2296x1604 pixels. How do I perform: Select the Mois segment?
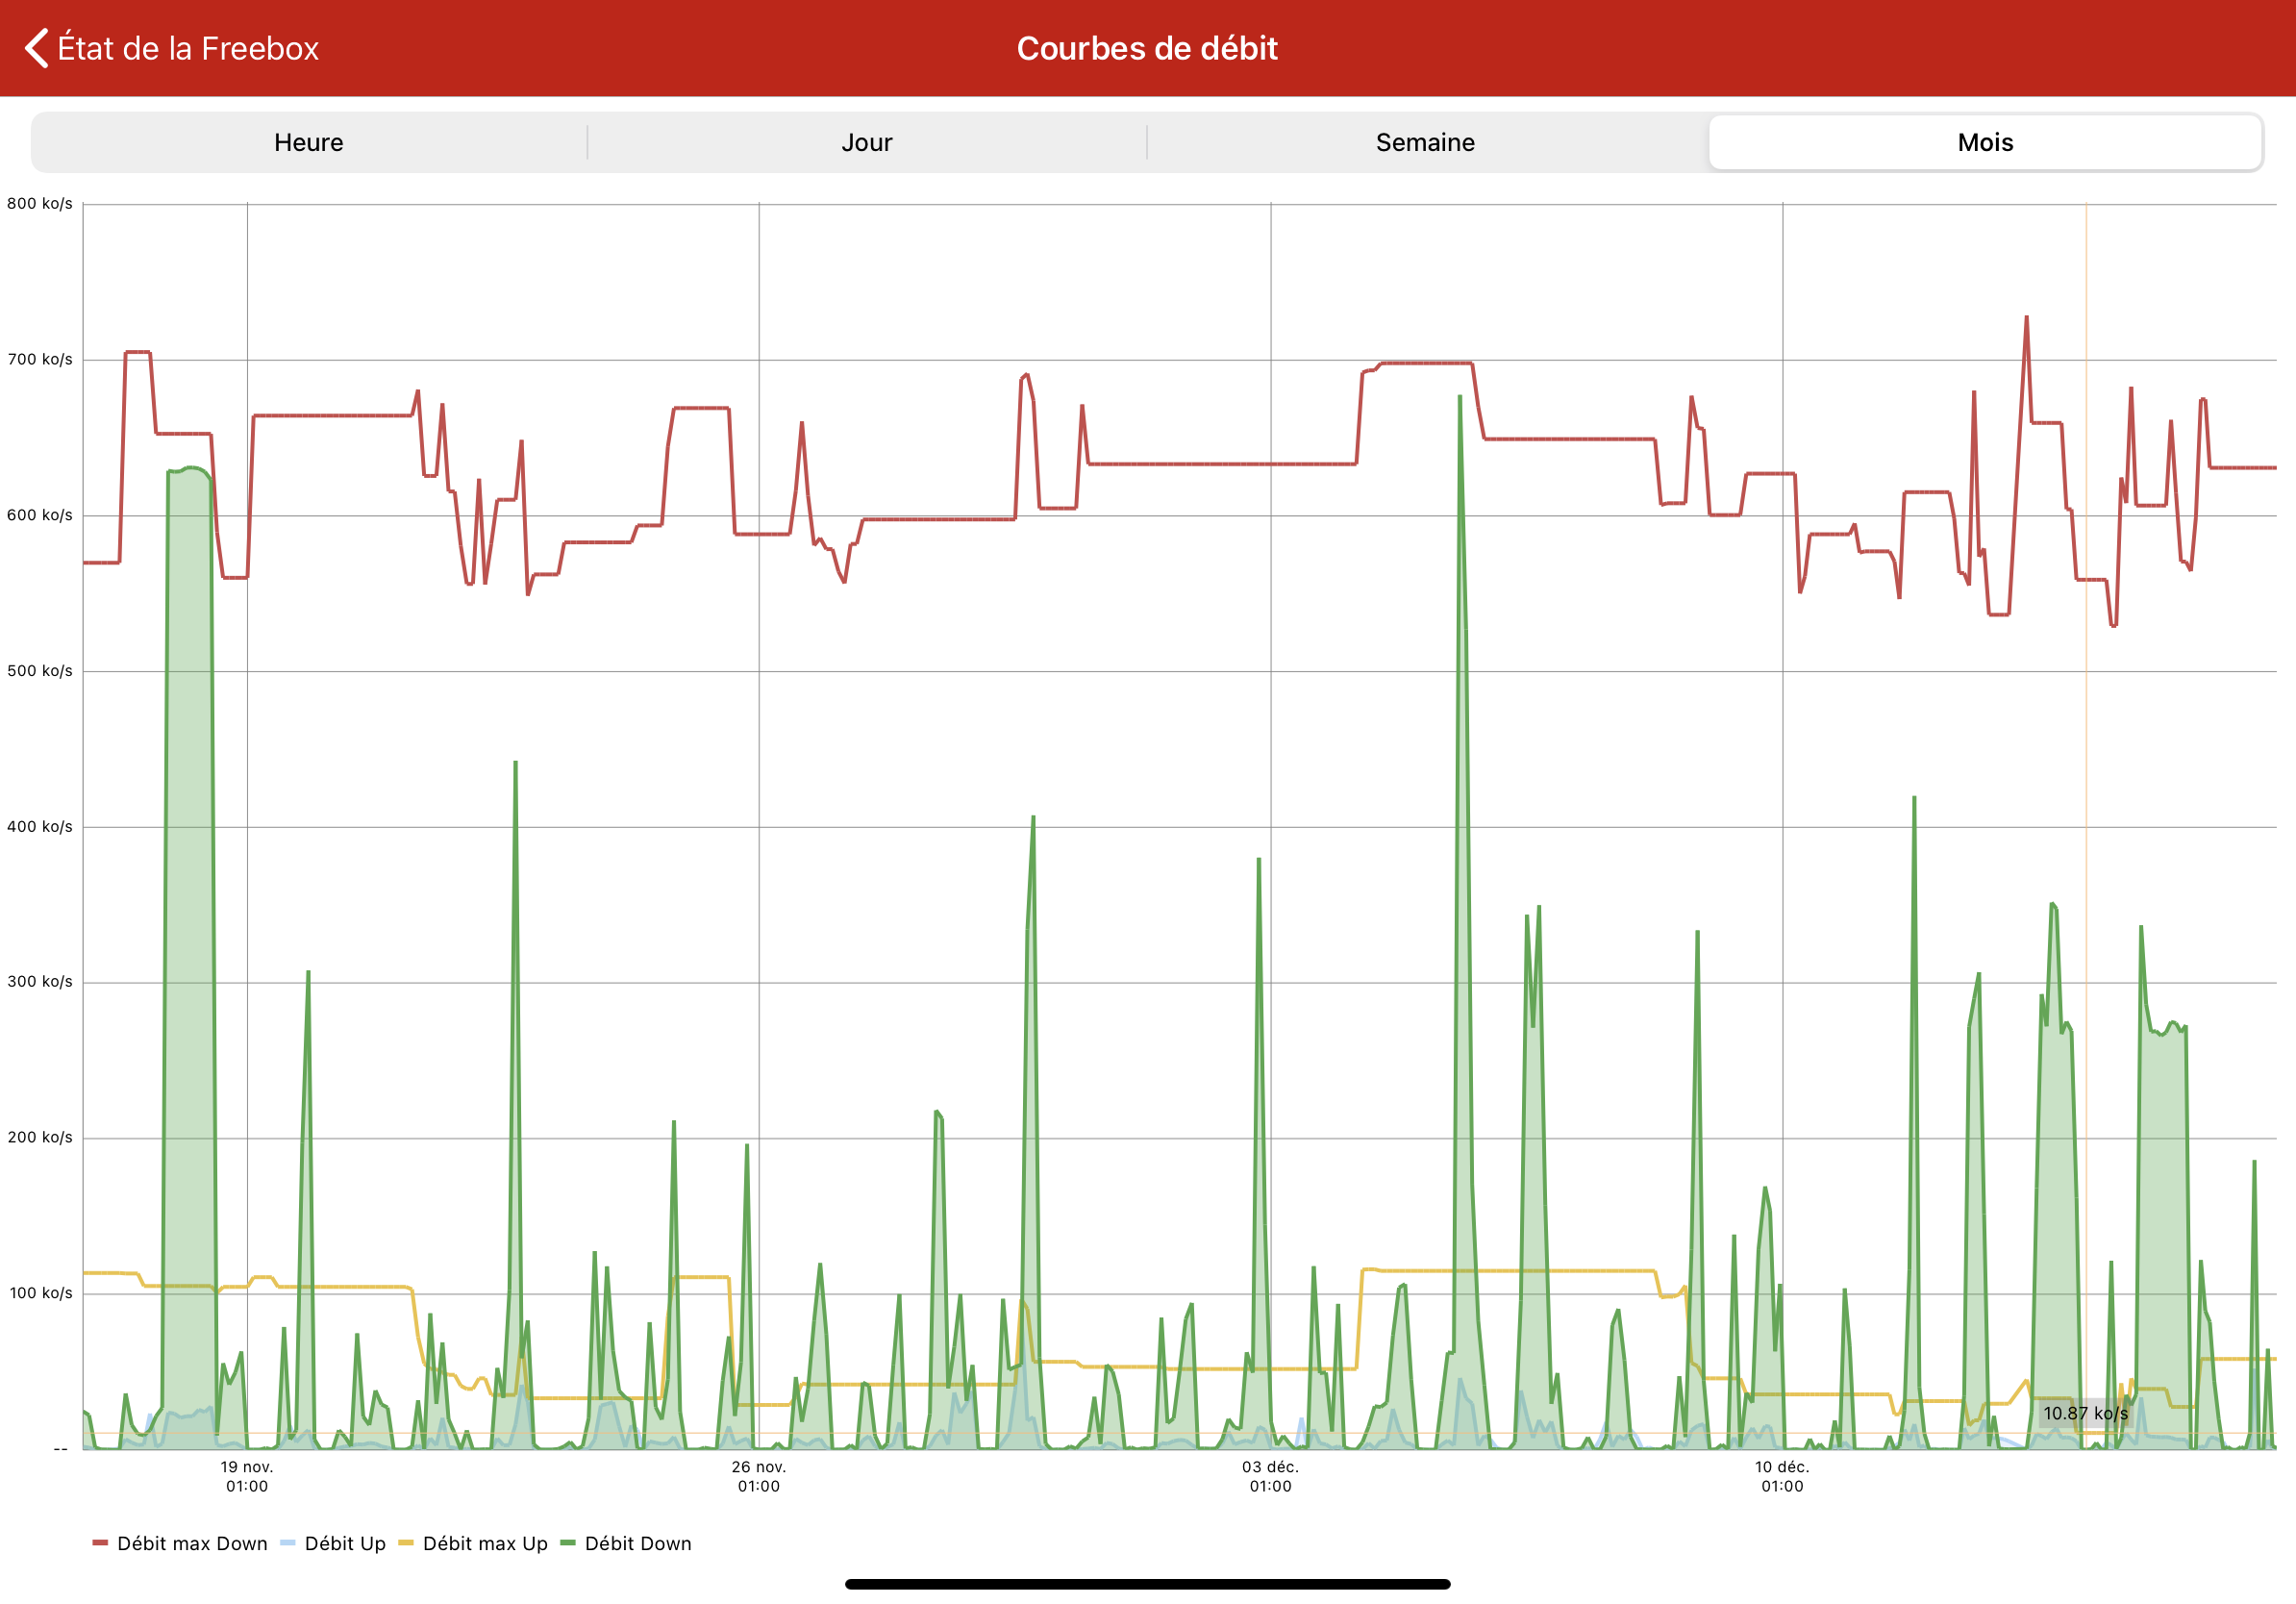(x=1984, y=142)
